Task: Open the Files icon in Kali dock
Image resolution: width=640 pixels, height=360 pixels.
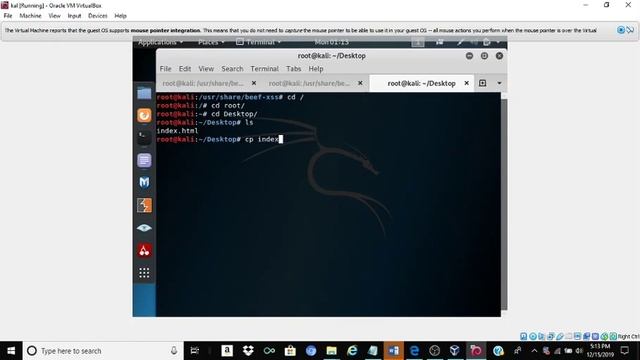Action: (x=144, y=93)
